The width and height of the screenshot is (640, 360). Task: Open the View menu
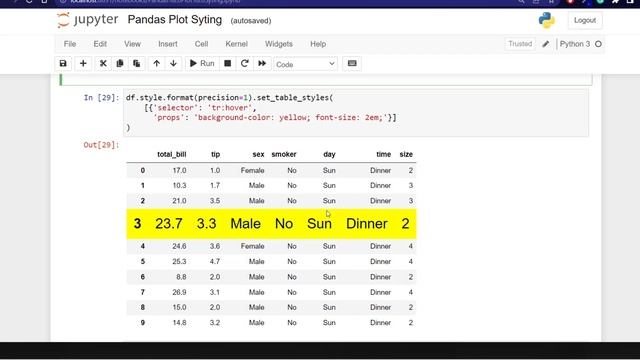point(132,44)
